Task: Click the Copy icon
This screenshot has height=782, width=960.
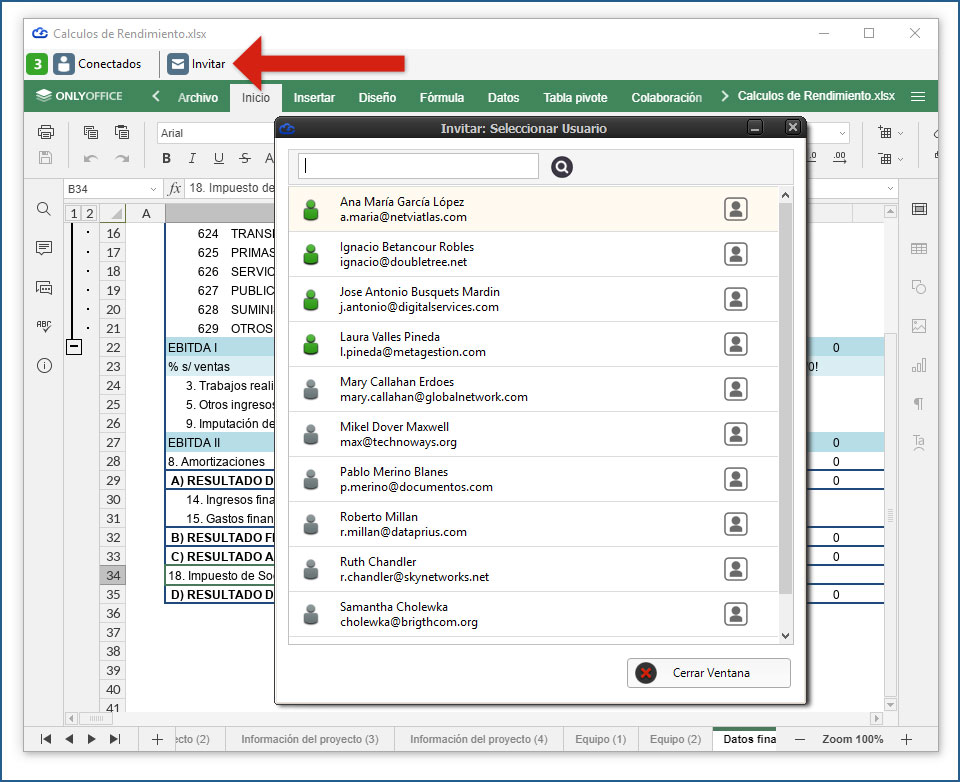Action: coord(91,132)
